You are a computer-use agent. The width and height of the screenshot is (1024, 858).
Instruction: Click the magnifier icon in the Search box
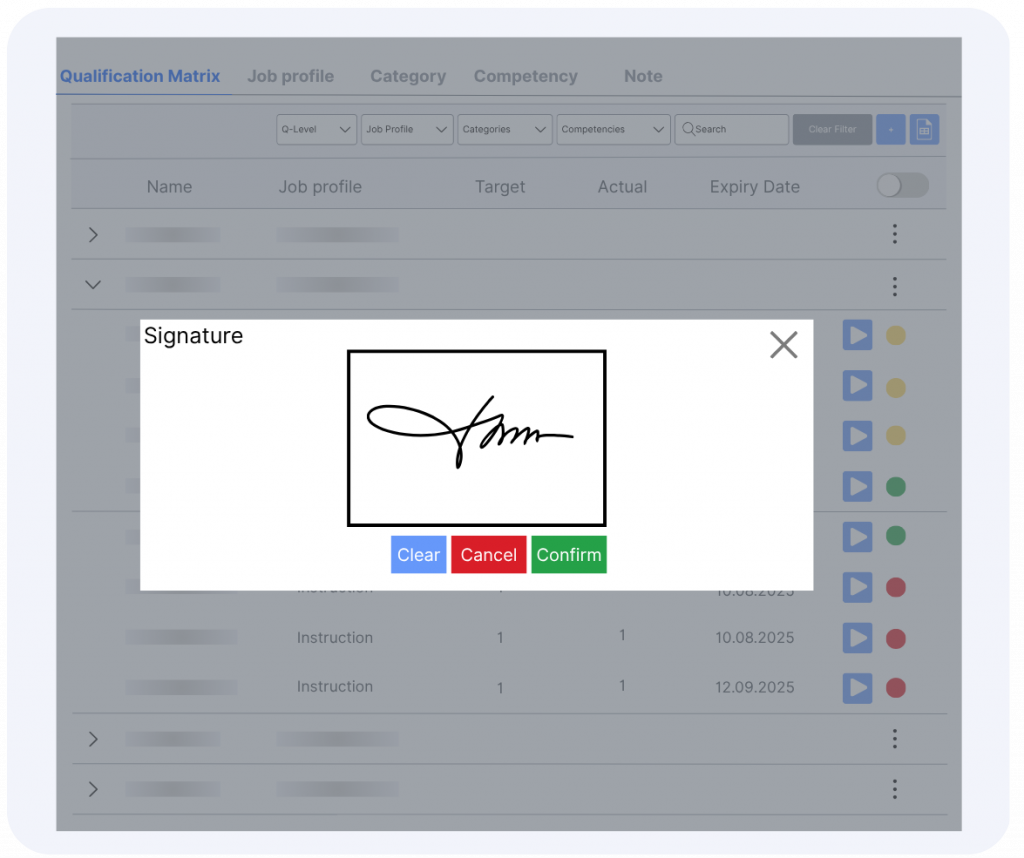pyautogui.click(x=687, y=129)
